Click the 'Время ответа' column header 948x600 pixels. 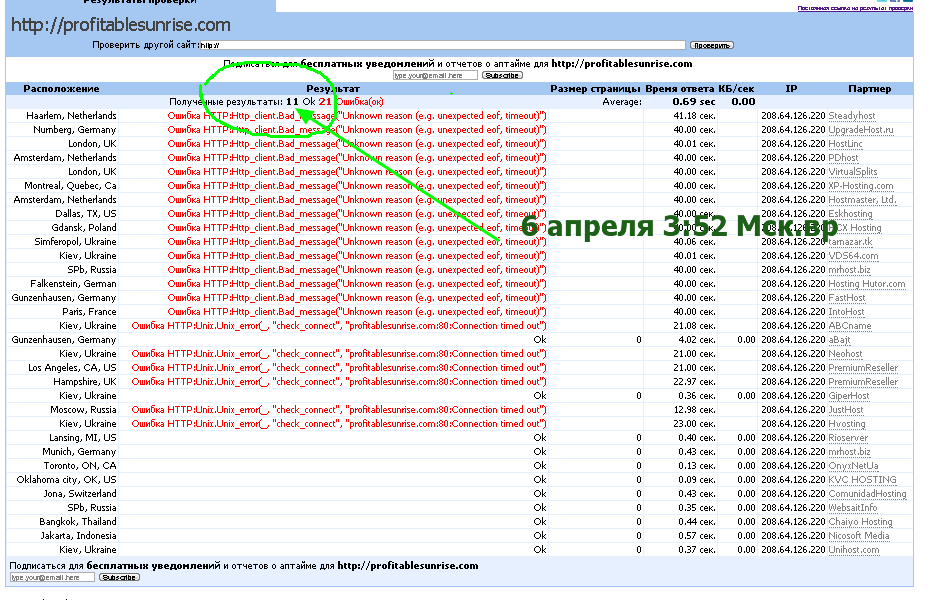point(680,89)
